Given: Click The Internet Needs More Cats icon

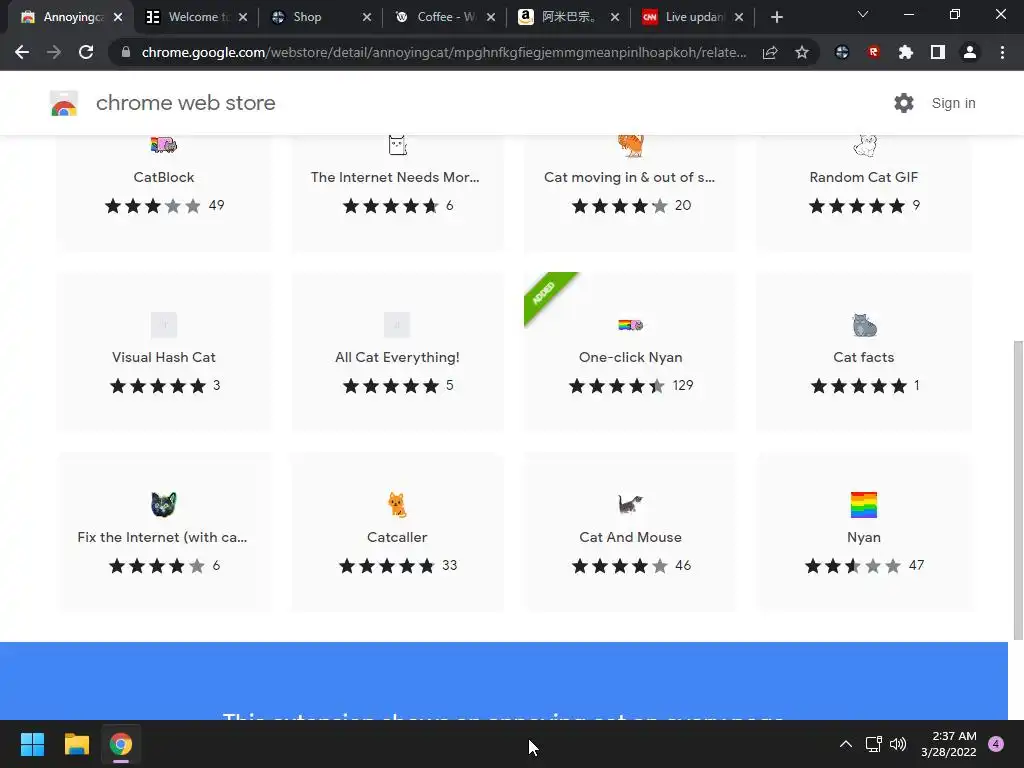Looking at the screenshot, I should click(x=397, y=144).
